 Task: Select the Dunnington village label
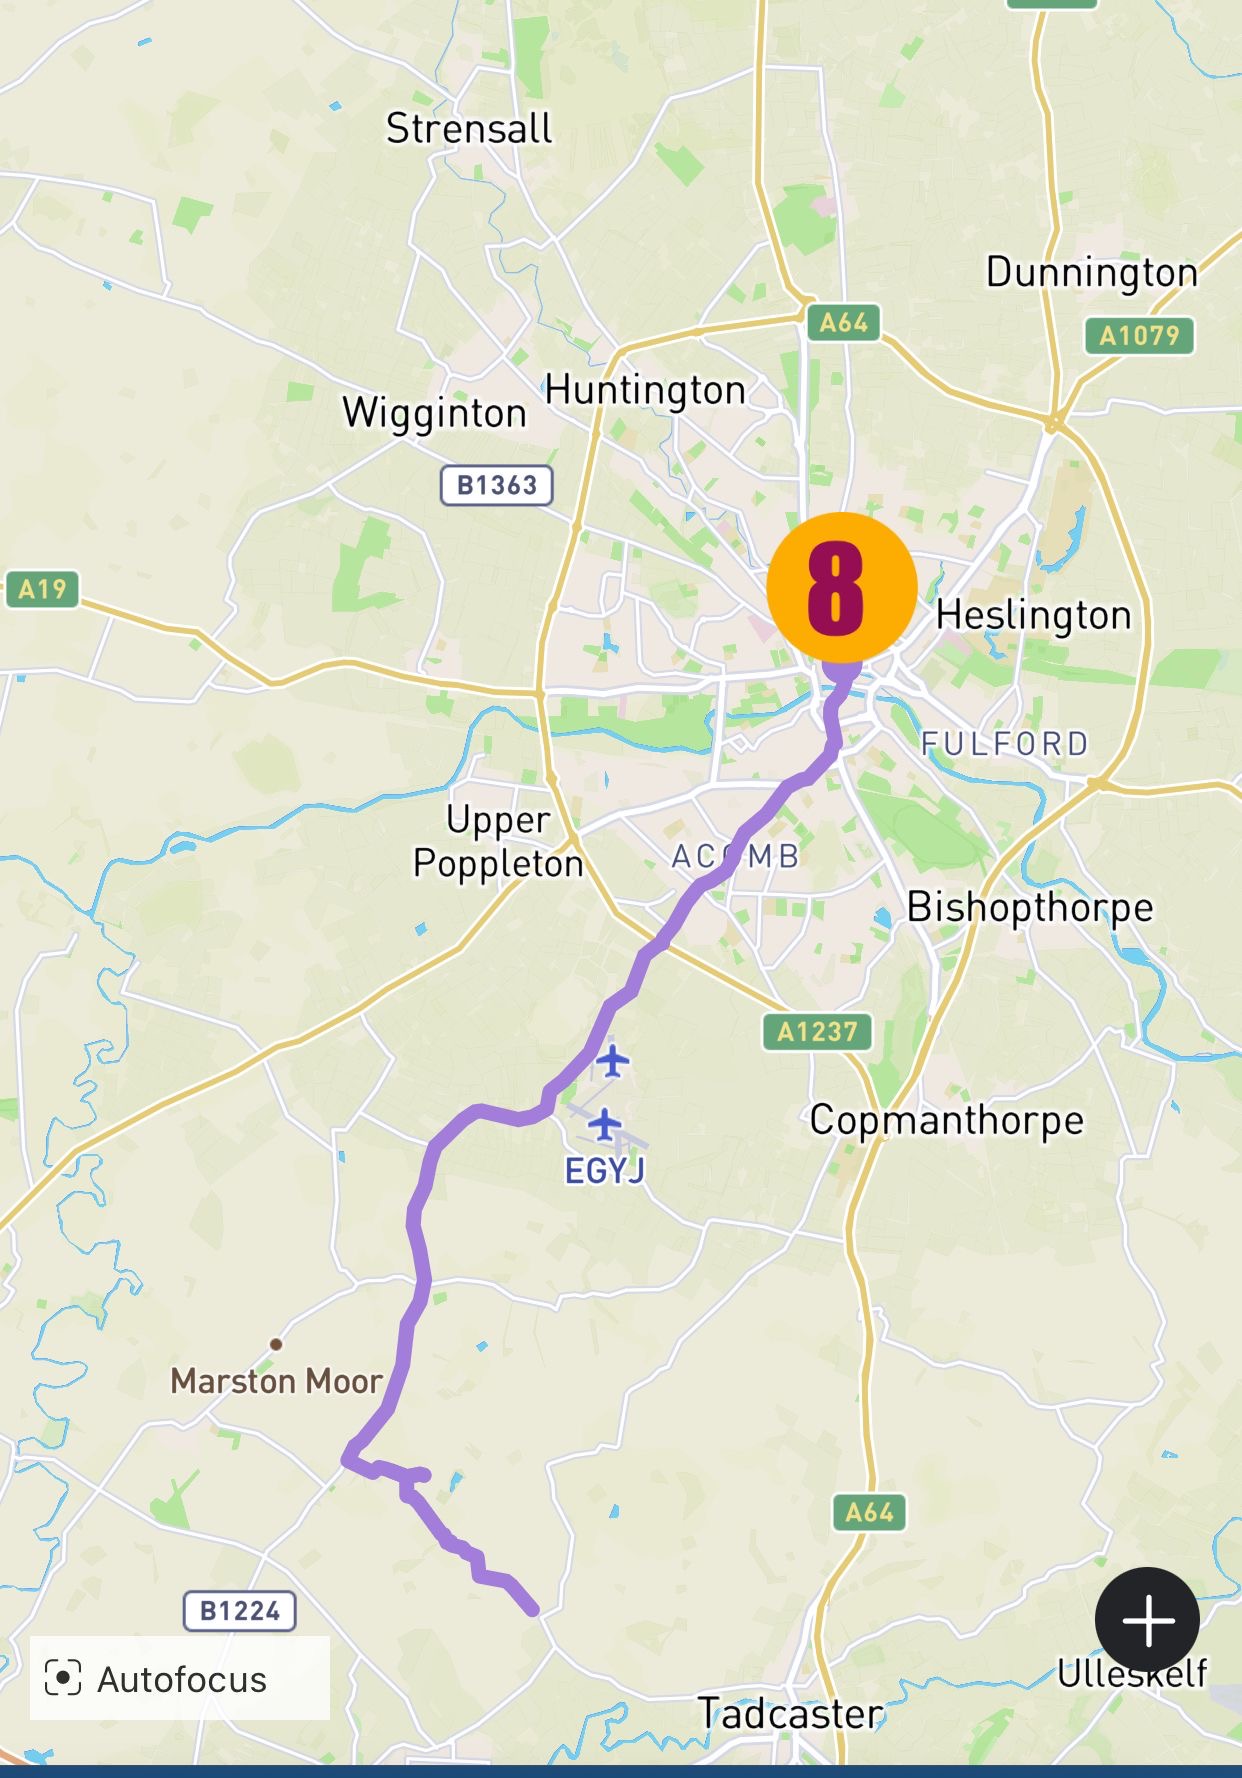(x=1092, y=273)
